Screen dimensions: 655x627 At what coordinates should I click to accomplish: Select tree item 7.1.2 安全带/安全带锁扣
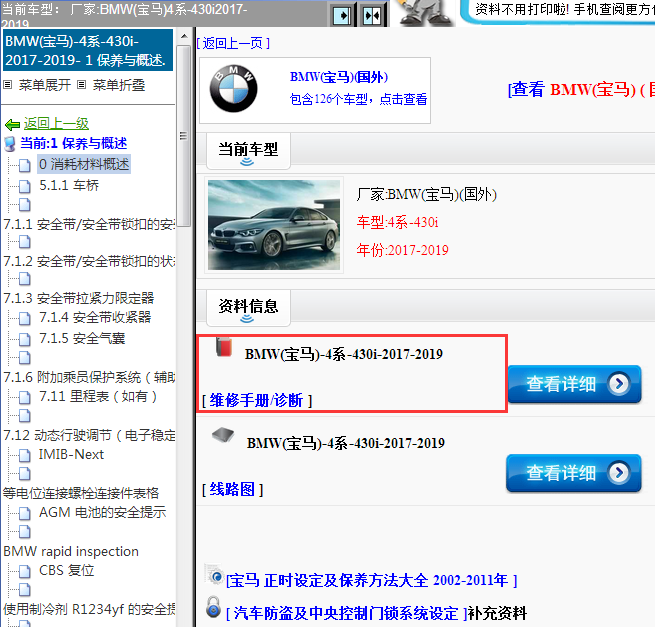pyautogui.click(x=89, y=261)
